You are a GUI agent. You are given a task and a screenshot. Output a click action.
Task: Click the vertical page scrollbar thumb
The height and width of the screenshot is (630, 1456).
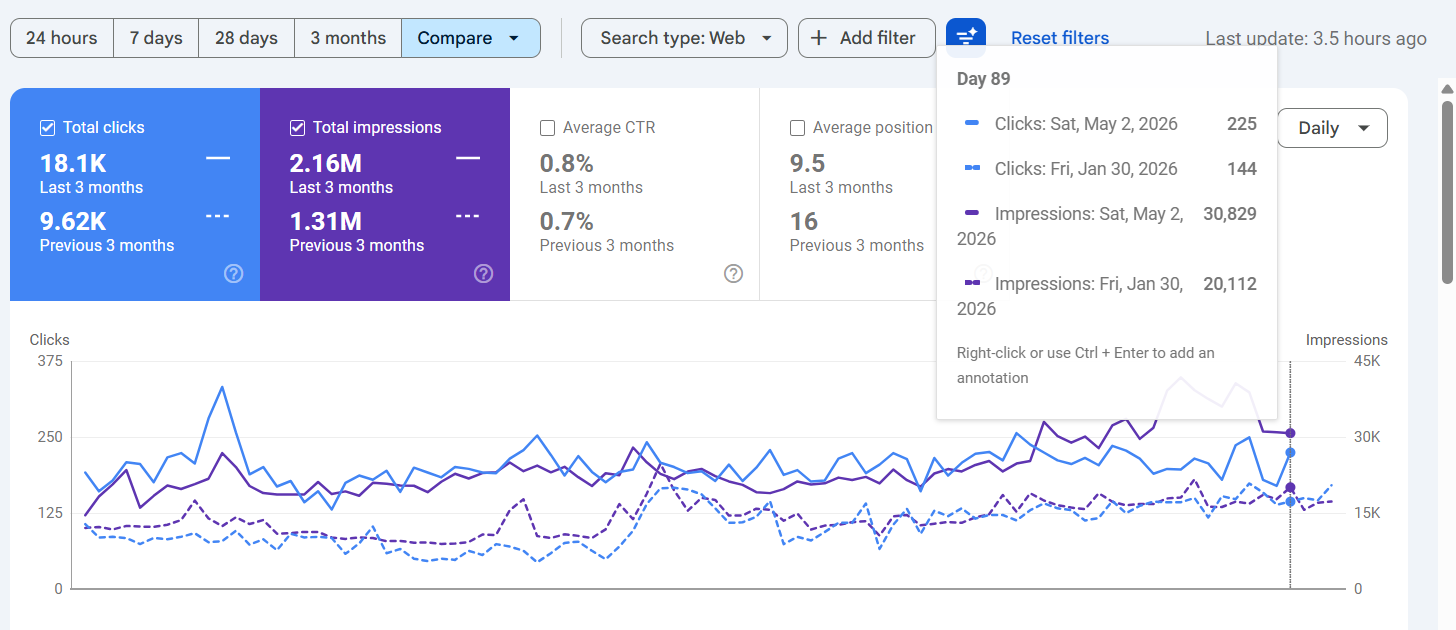1447,190
